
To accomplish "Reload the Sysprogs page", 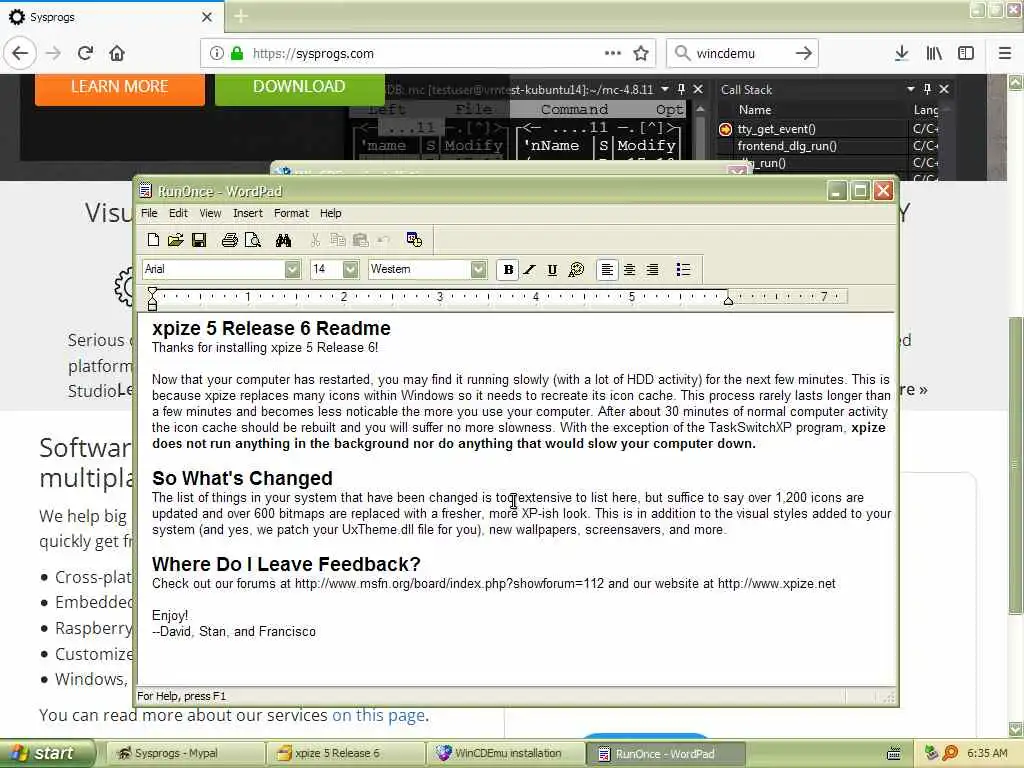I will (85, 53).
